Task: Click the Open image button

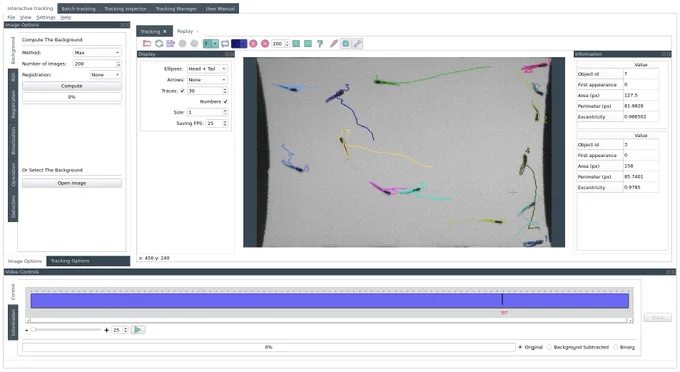Action: [x=72, y=183]
